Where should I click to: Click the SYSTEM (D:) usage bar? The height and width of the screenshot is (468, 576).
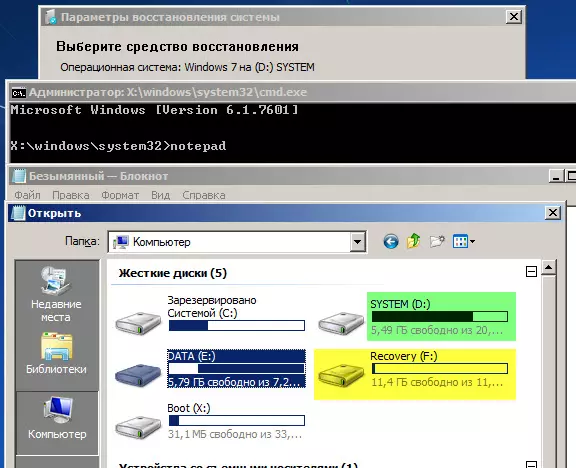(440, 316)
